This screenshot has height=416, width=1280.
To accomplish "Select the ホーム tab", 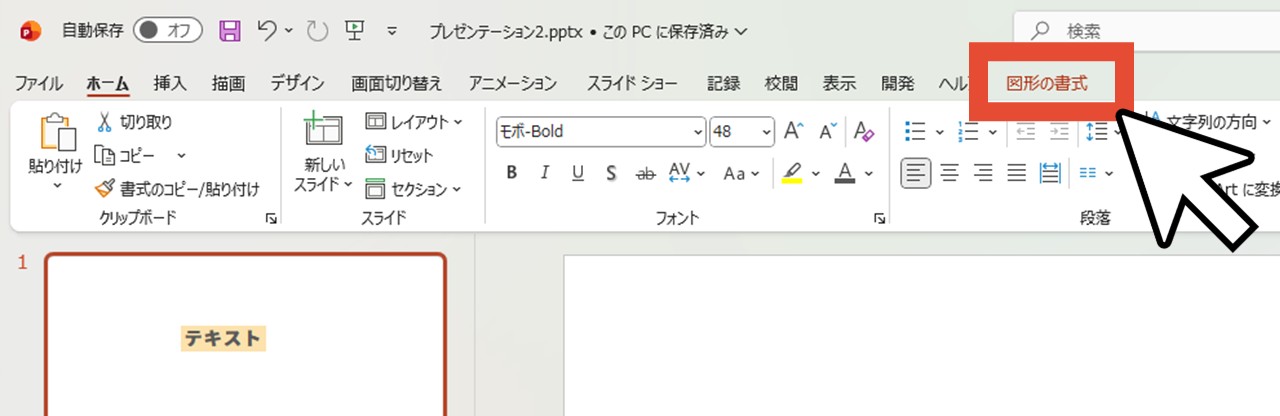I will pyautogui.click(x=108, y=83).
